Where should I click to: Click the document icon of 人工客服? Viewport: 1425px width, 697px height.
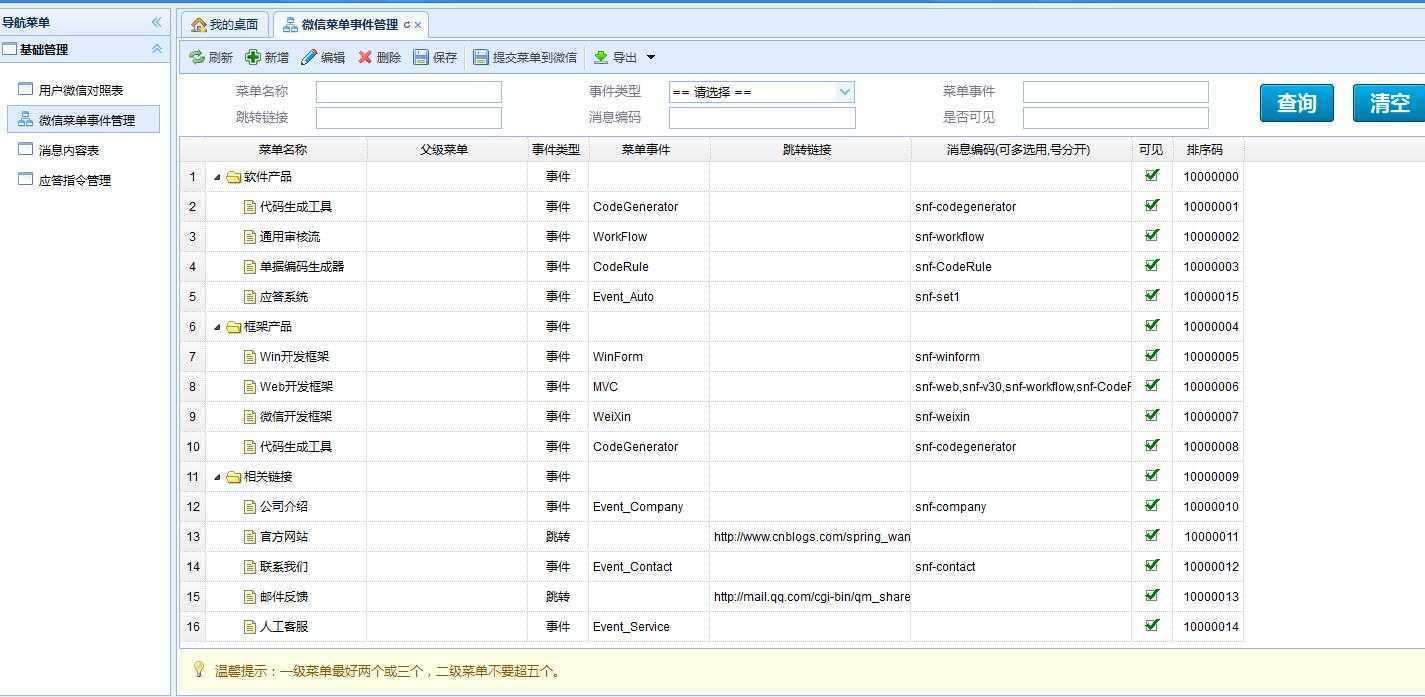250,627
